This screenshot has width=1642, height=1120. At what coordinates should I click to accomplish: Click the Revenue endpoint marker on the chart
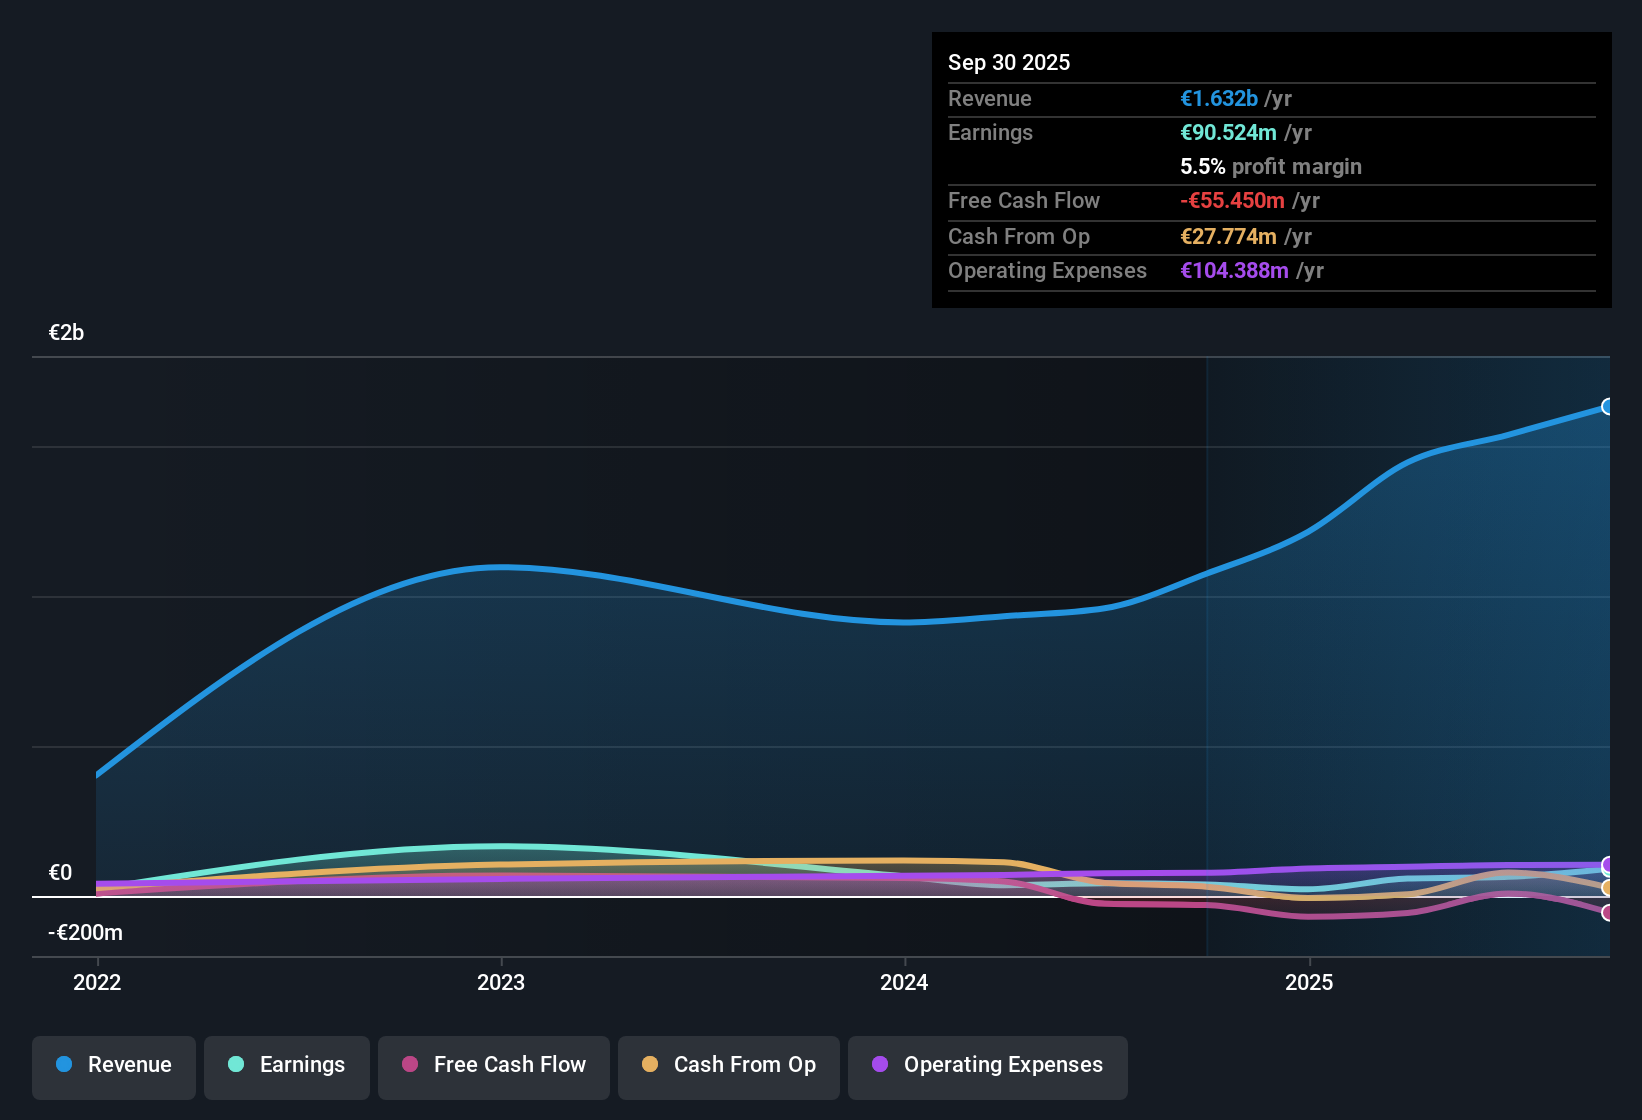coord(1607,406)
